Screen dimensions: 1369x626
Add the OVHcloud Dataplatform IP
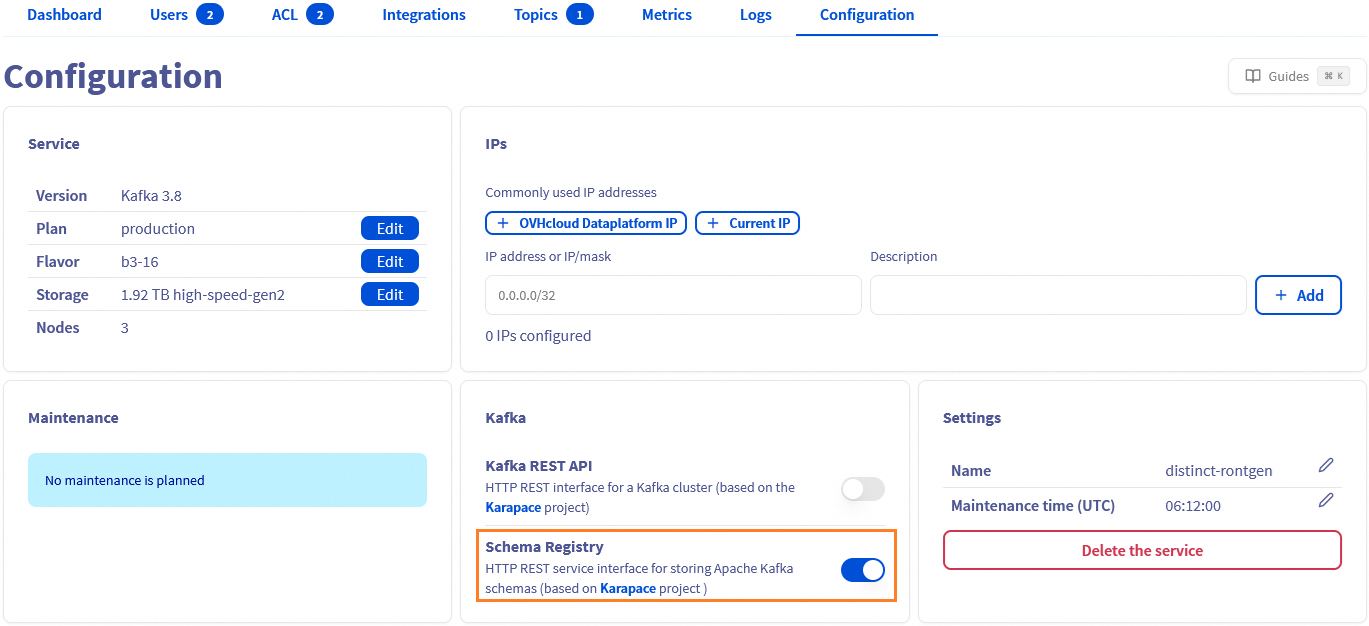click(x=585, y=222)
